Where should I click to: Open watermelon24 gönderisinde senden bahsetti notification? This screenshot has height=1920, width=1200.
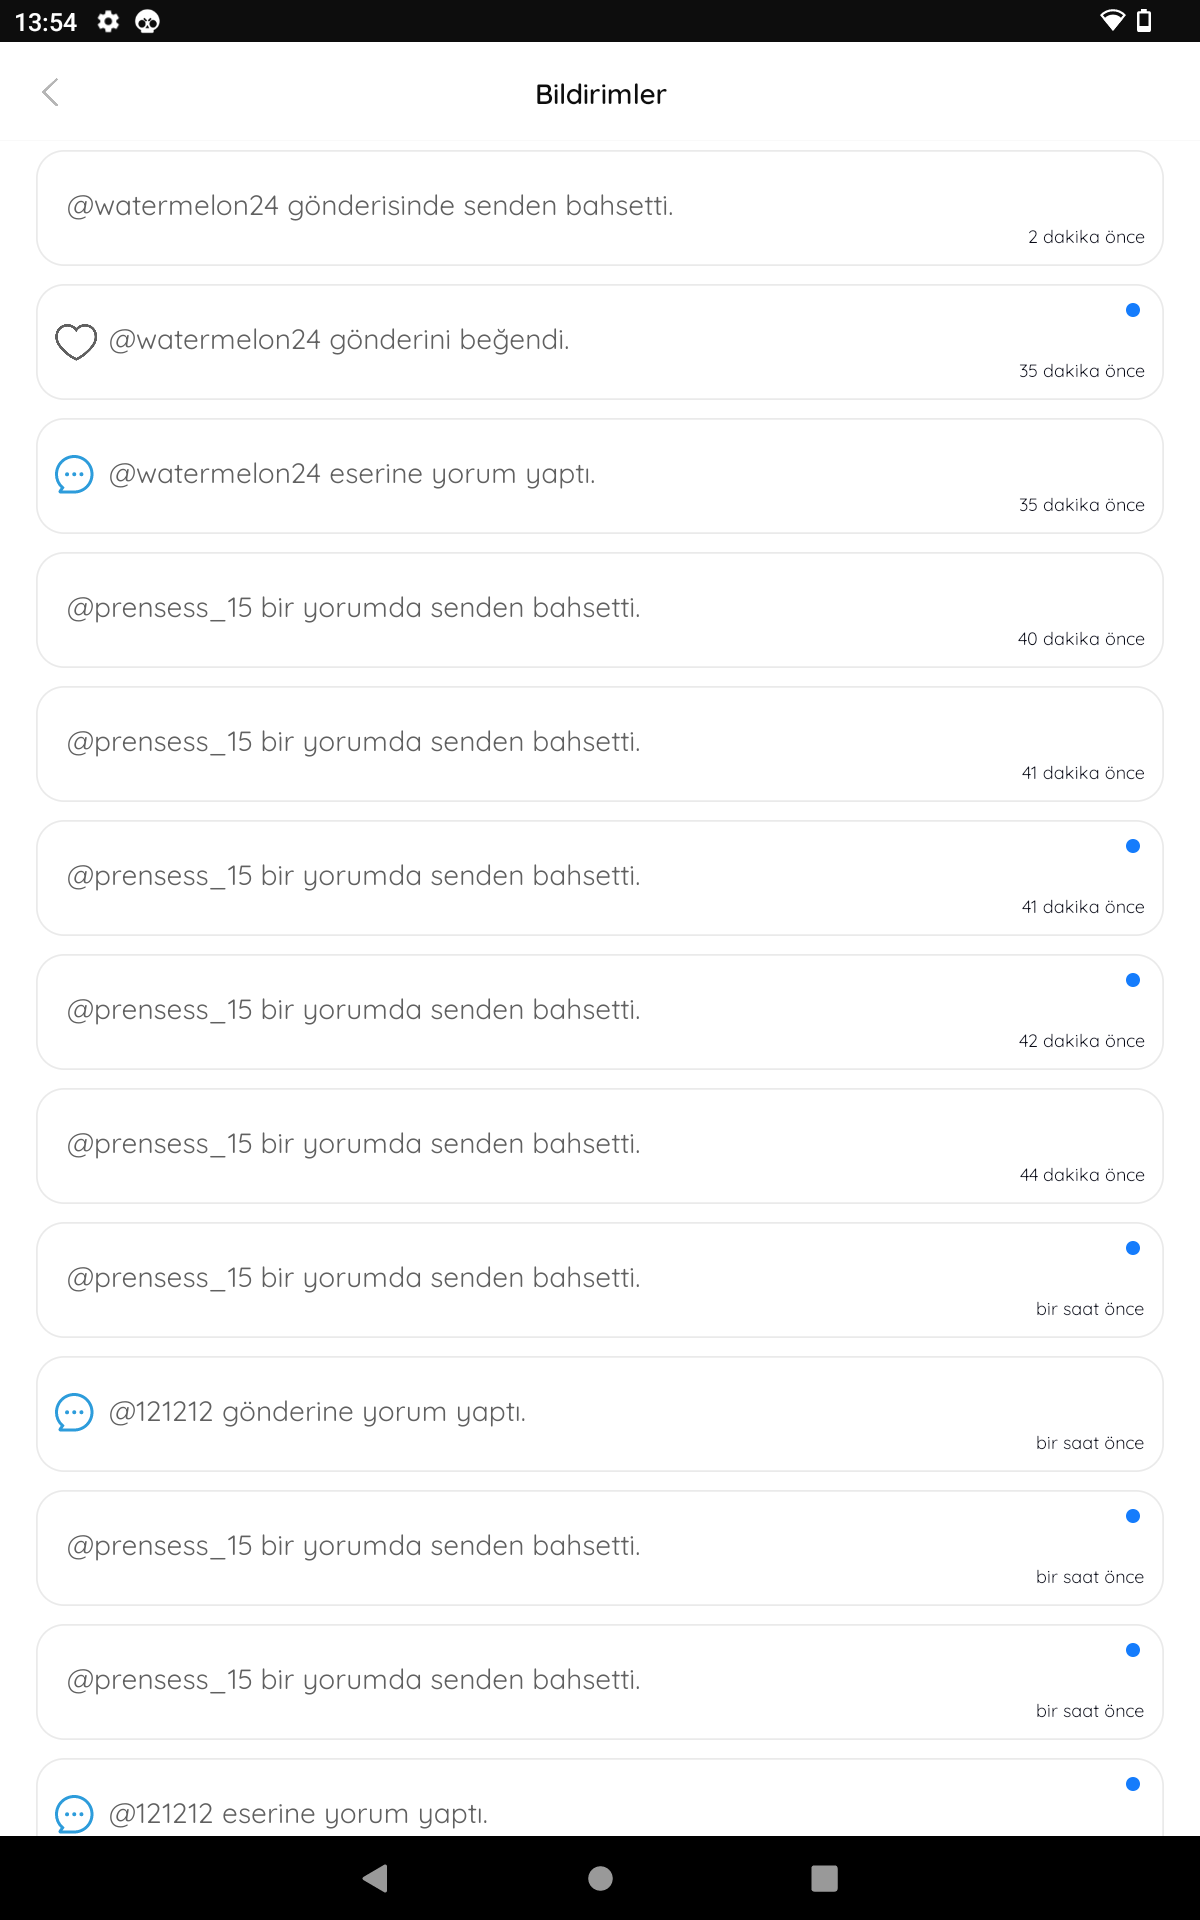pos(600,208)
